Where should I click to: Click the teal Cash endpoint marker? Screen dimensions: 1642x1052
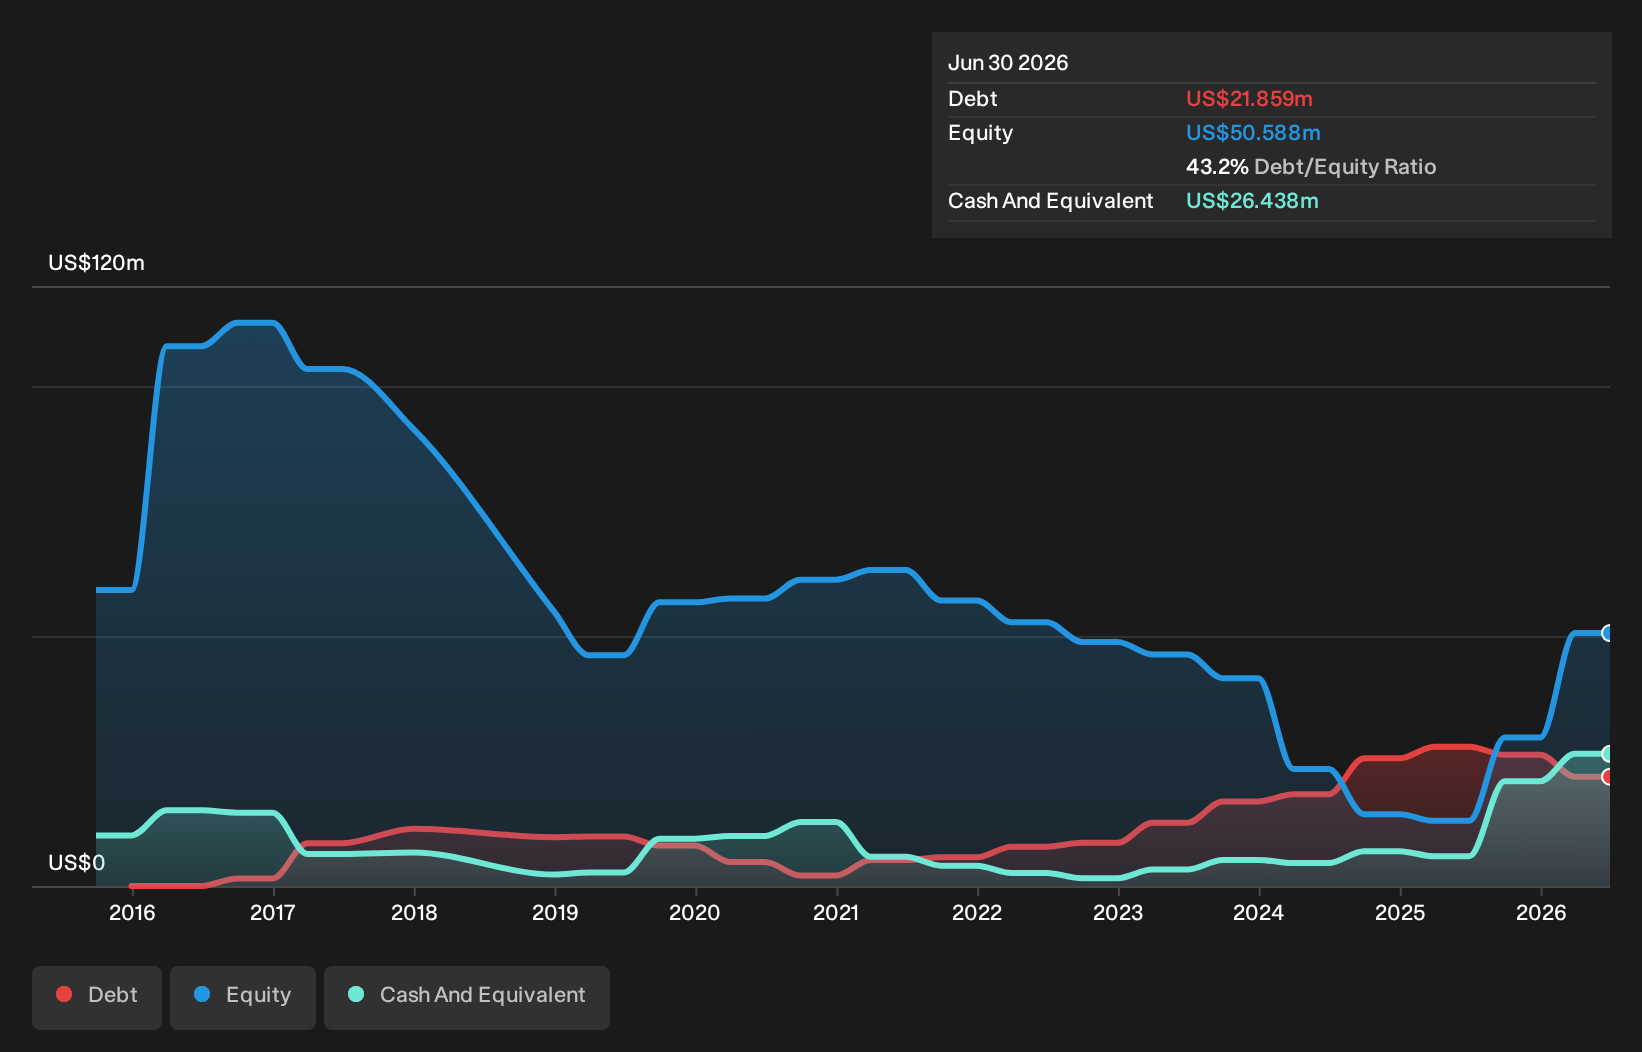click(x=1608, y=754)
